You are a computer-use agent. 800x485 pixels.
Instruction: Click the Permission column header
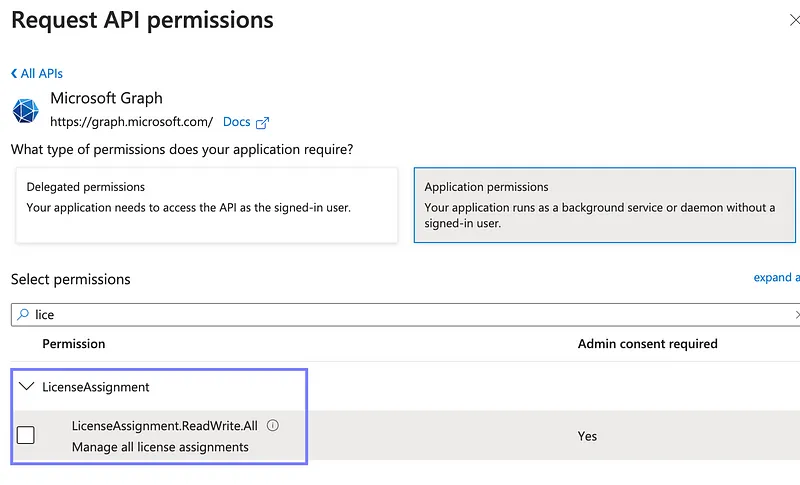click(73, 344)
